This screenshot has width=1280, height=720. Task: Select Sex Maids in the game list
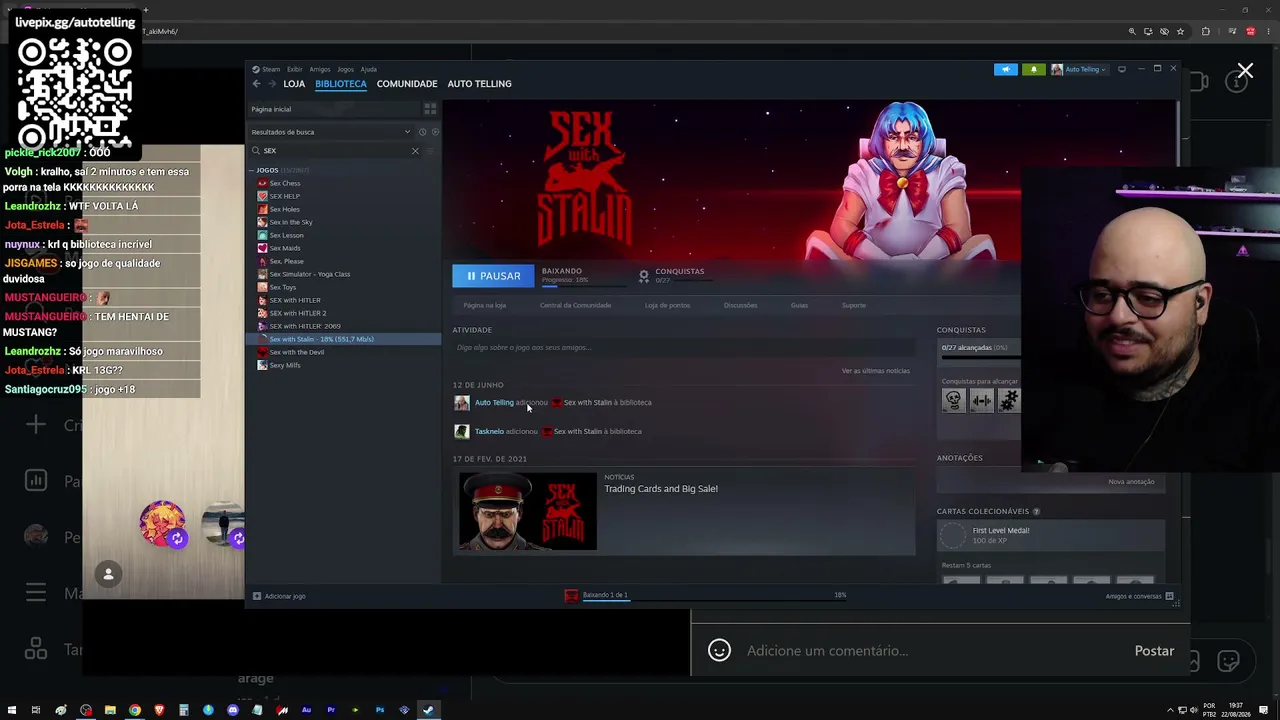click(x=285, y=248)
